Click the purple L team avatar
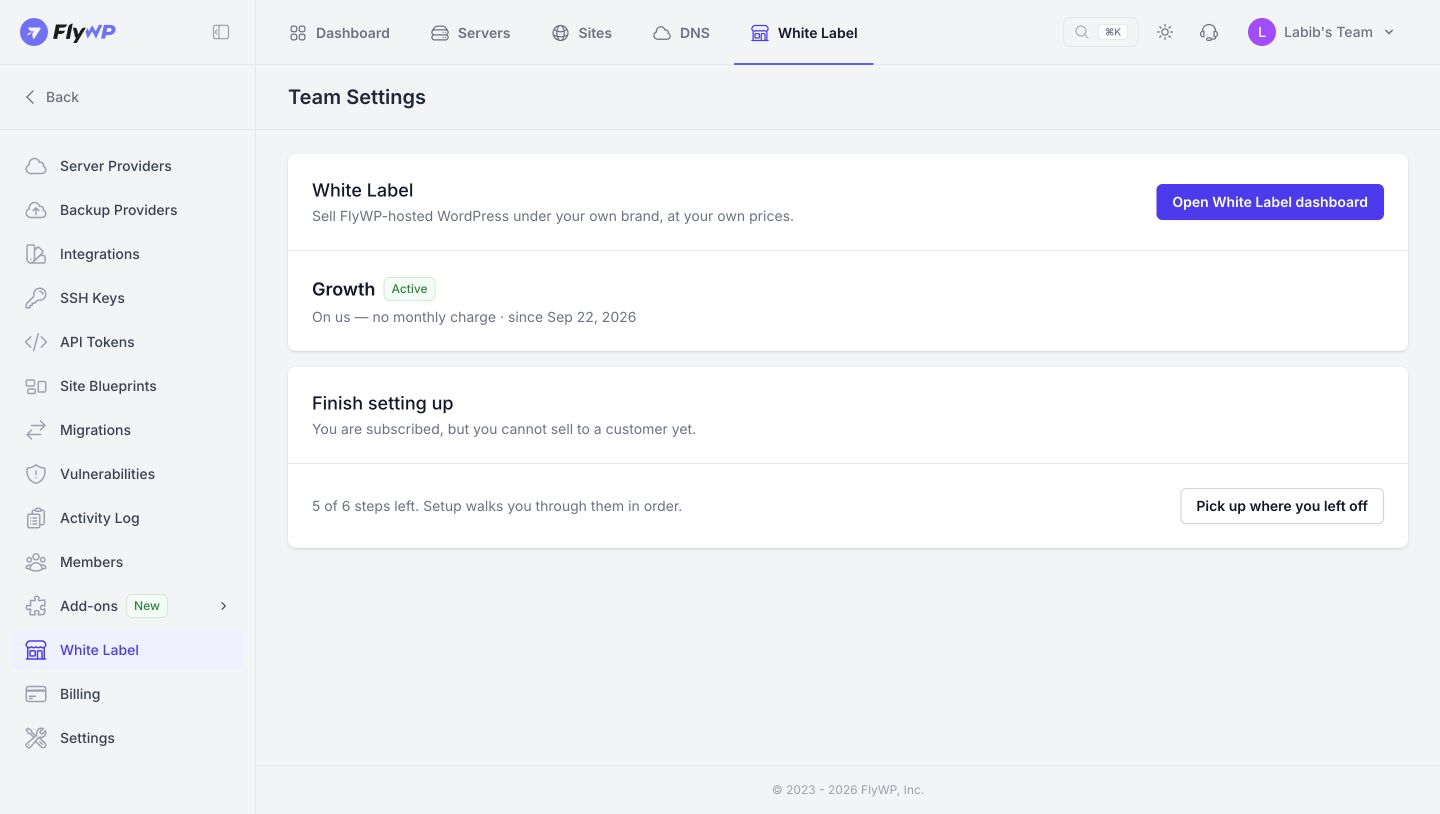Screen dimensions: 1440x814 pos(1262,32)
